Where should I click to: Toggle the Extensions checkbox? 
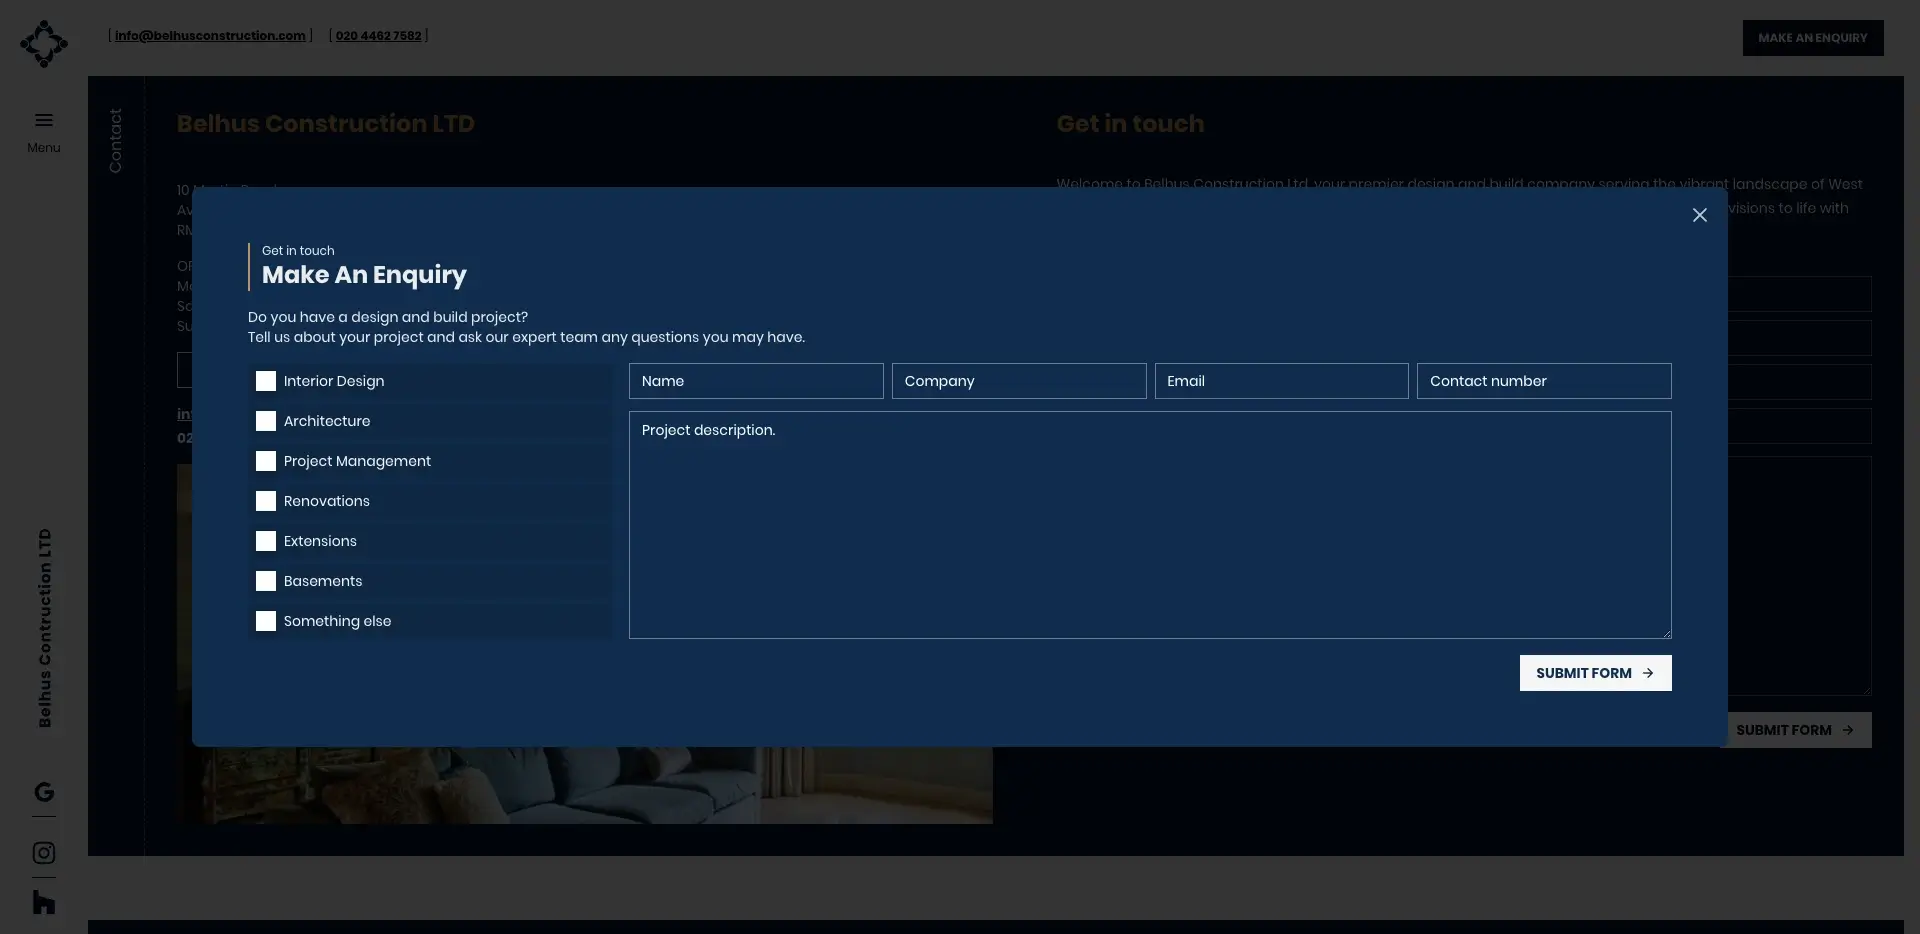(266, 541)
